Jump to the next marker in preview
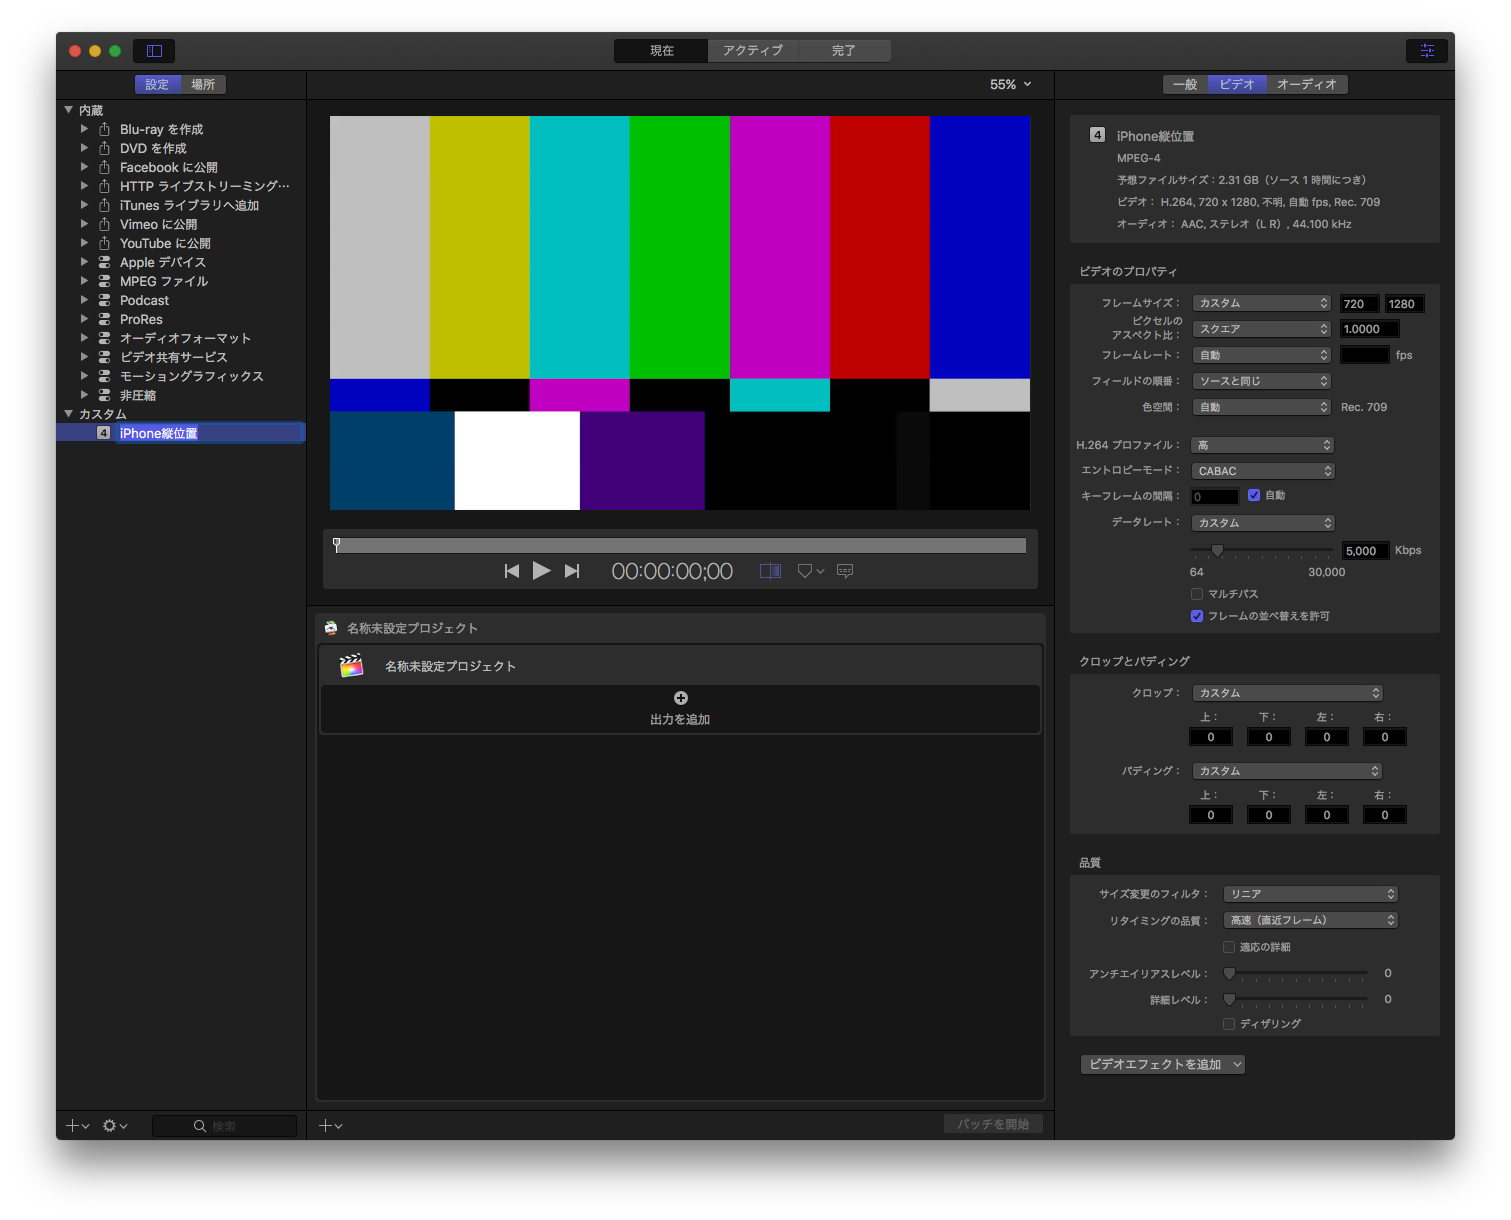This screenshot has height=1220, width=1511. [x=572, y=571]
